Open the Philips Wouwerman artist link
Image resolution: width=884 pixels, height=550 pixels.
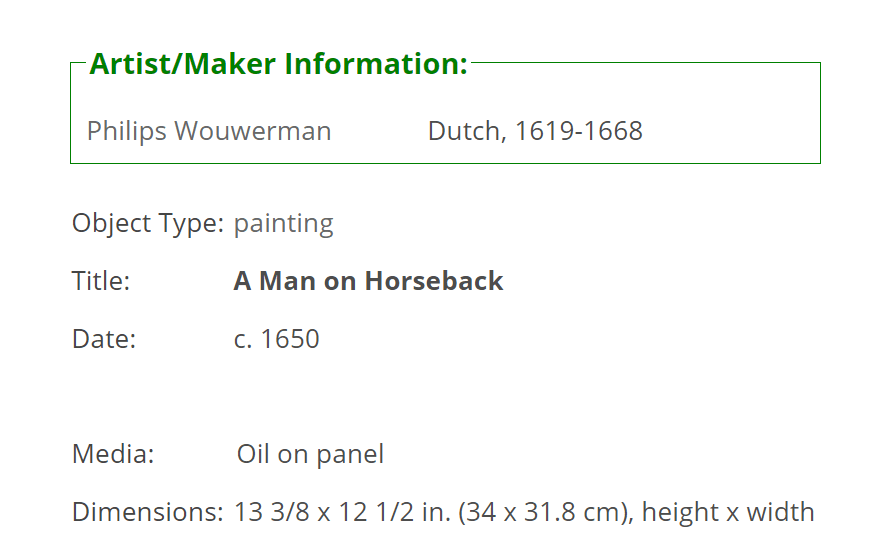(209, 132)
